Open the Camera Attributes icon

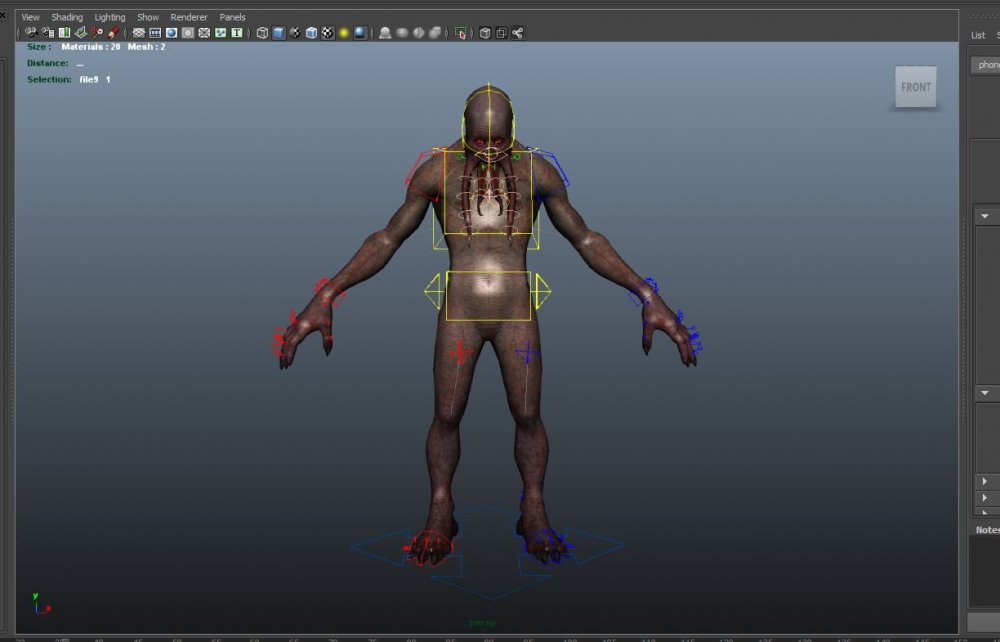click(47, 33)
